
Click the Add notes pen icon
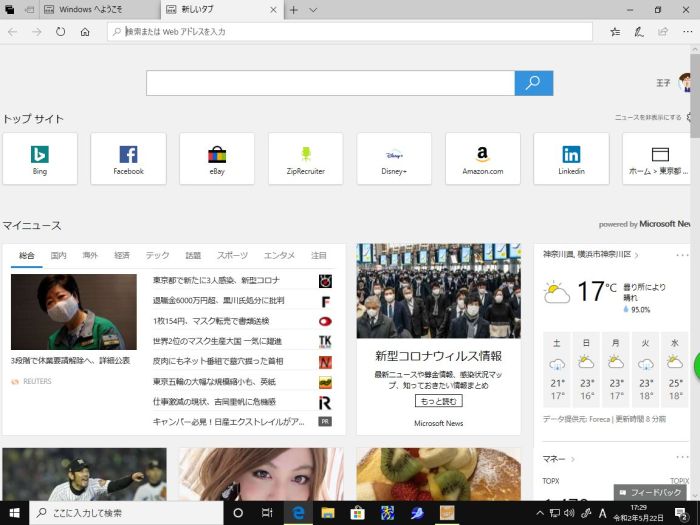639,32
